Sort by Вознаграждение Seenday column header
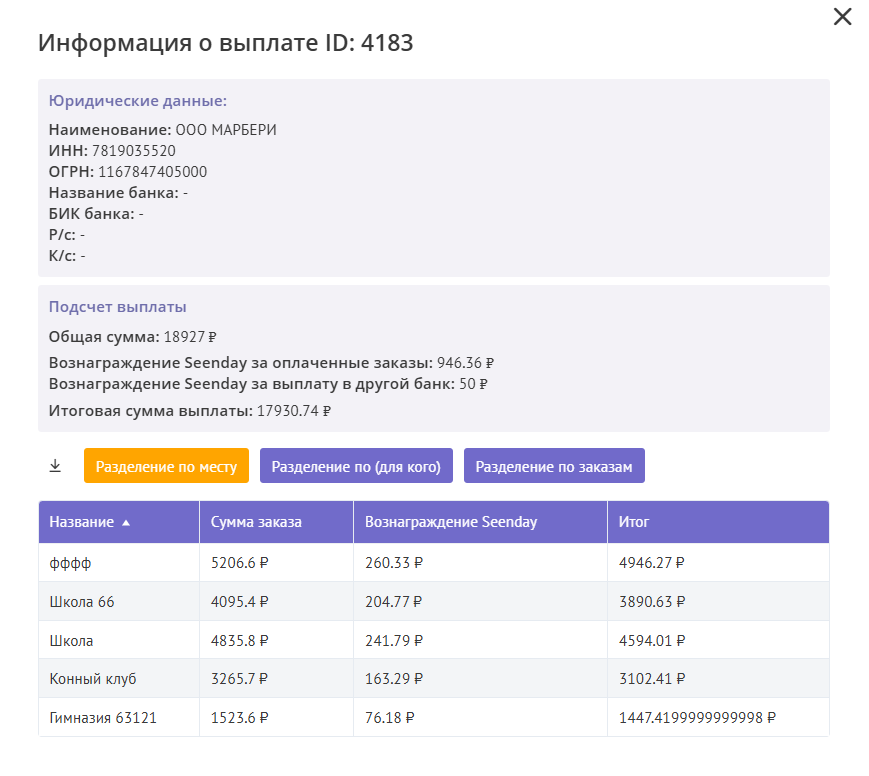The width and height of the screenshot is (869, 776). [451, 522]
